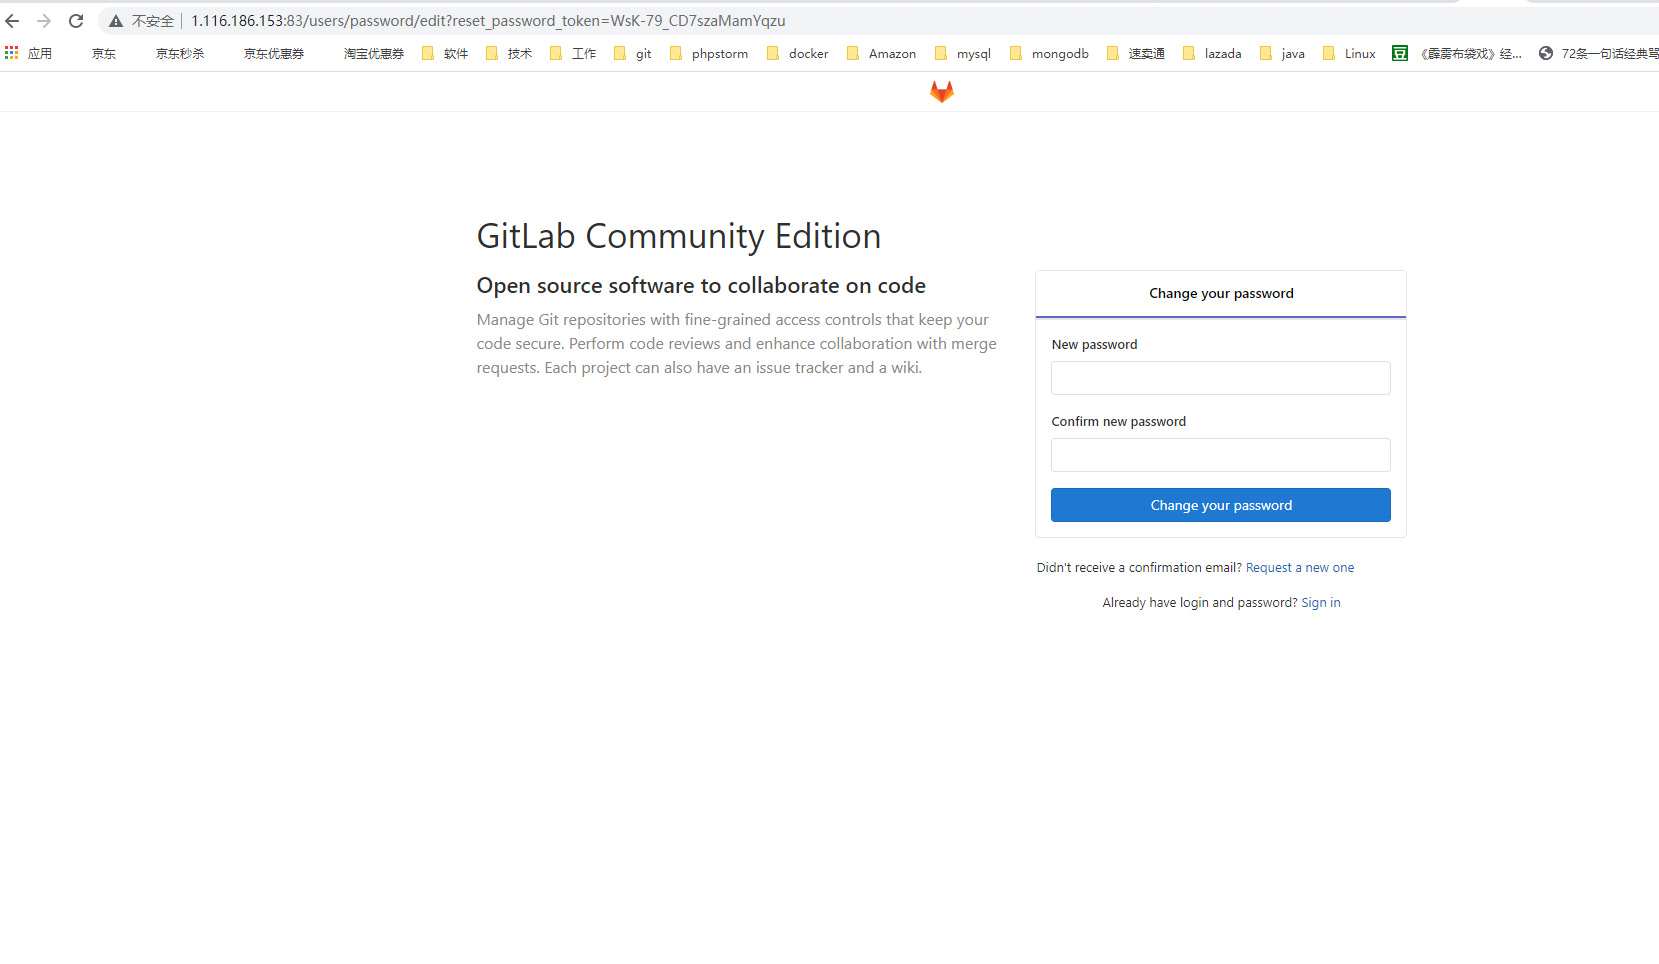Expand the lazada bookmark folder
Image resolution: width=1659 pixels, height=964 pixels.
[1212, 54]
